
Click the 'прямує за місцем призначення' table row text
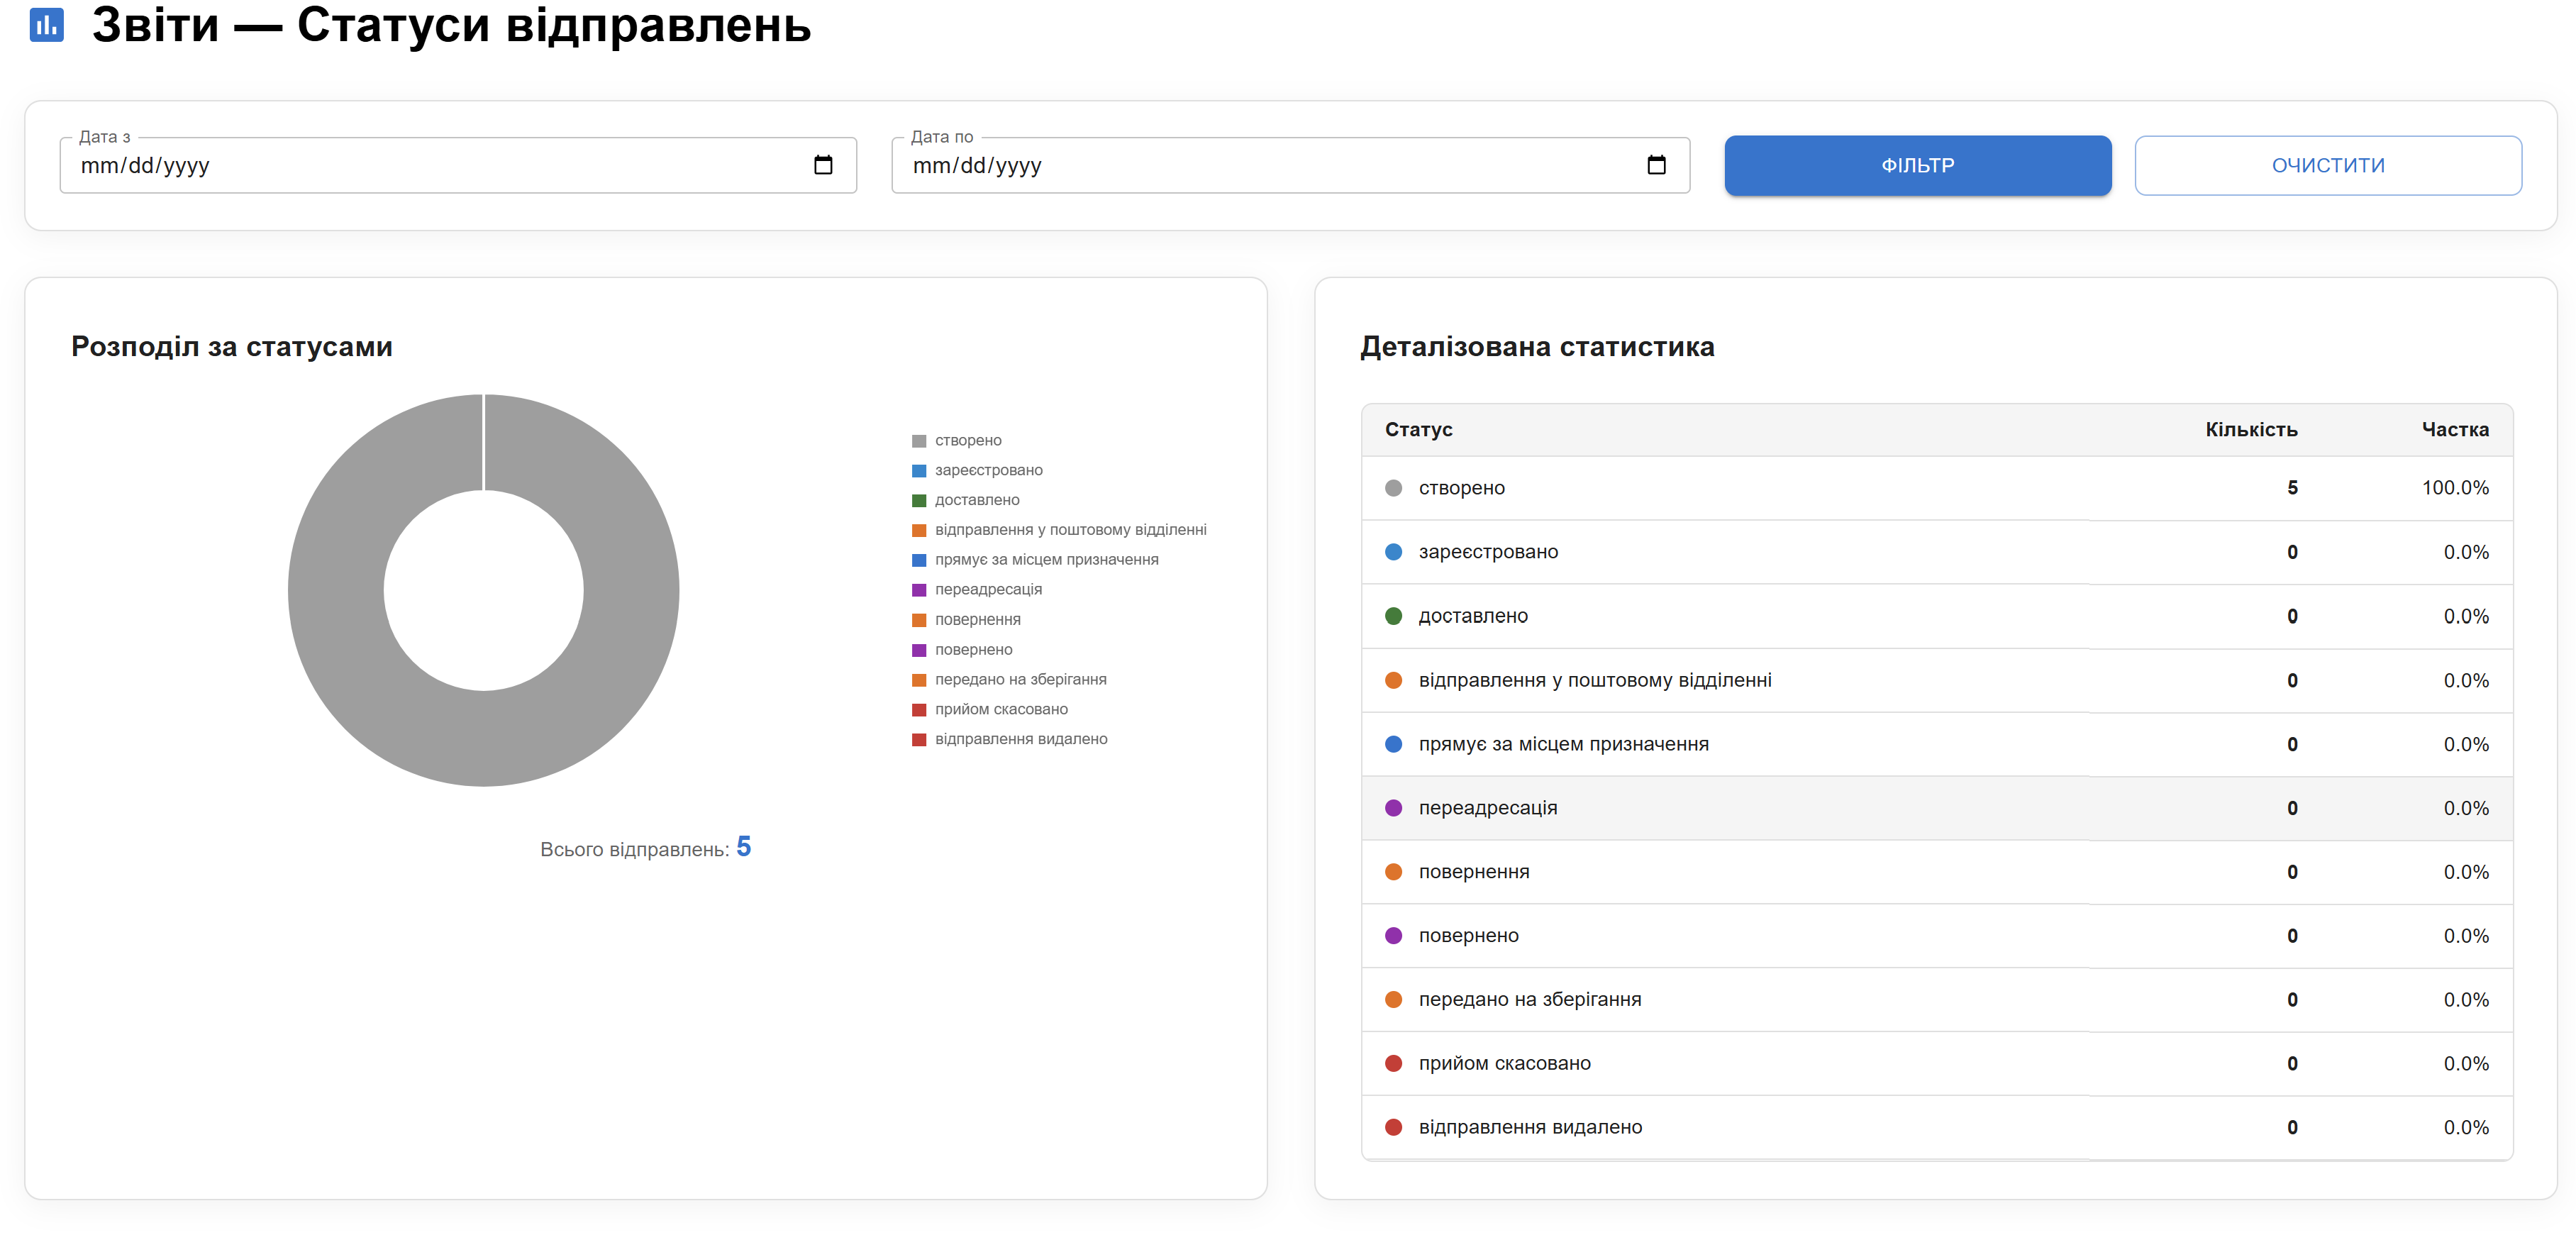pos(1563,744)
